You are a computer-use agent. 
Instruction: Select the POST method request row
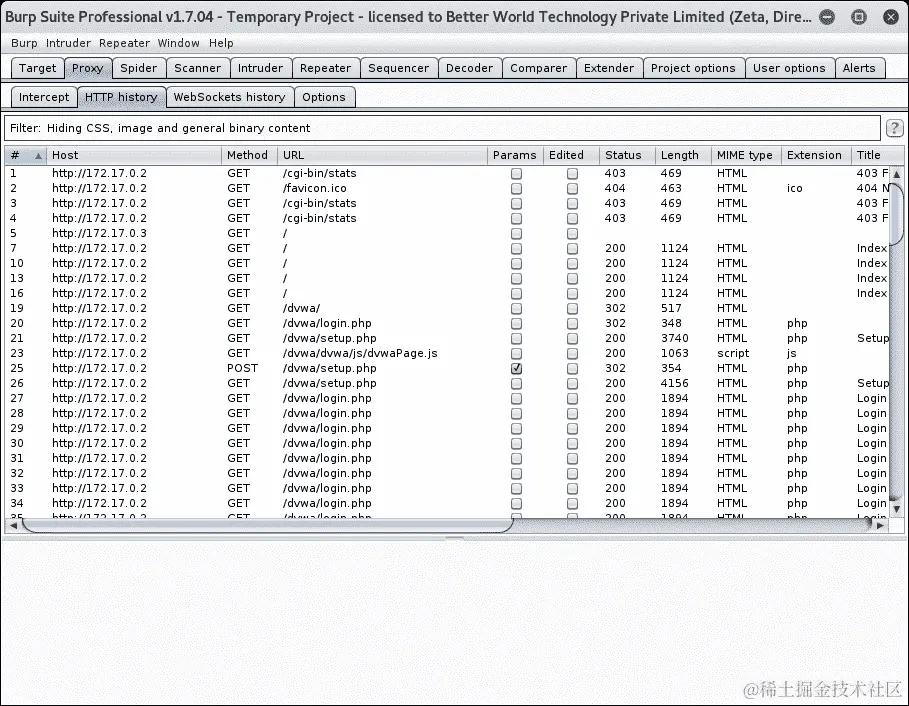pos(446,369)
